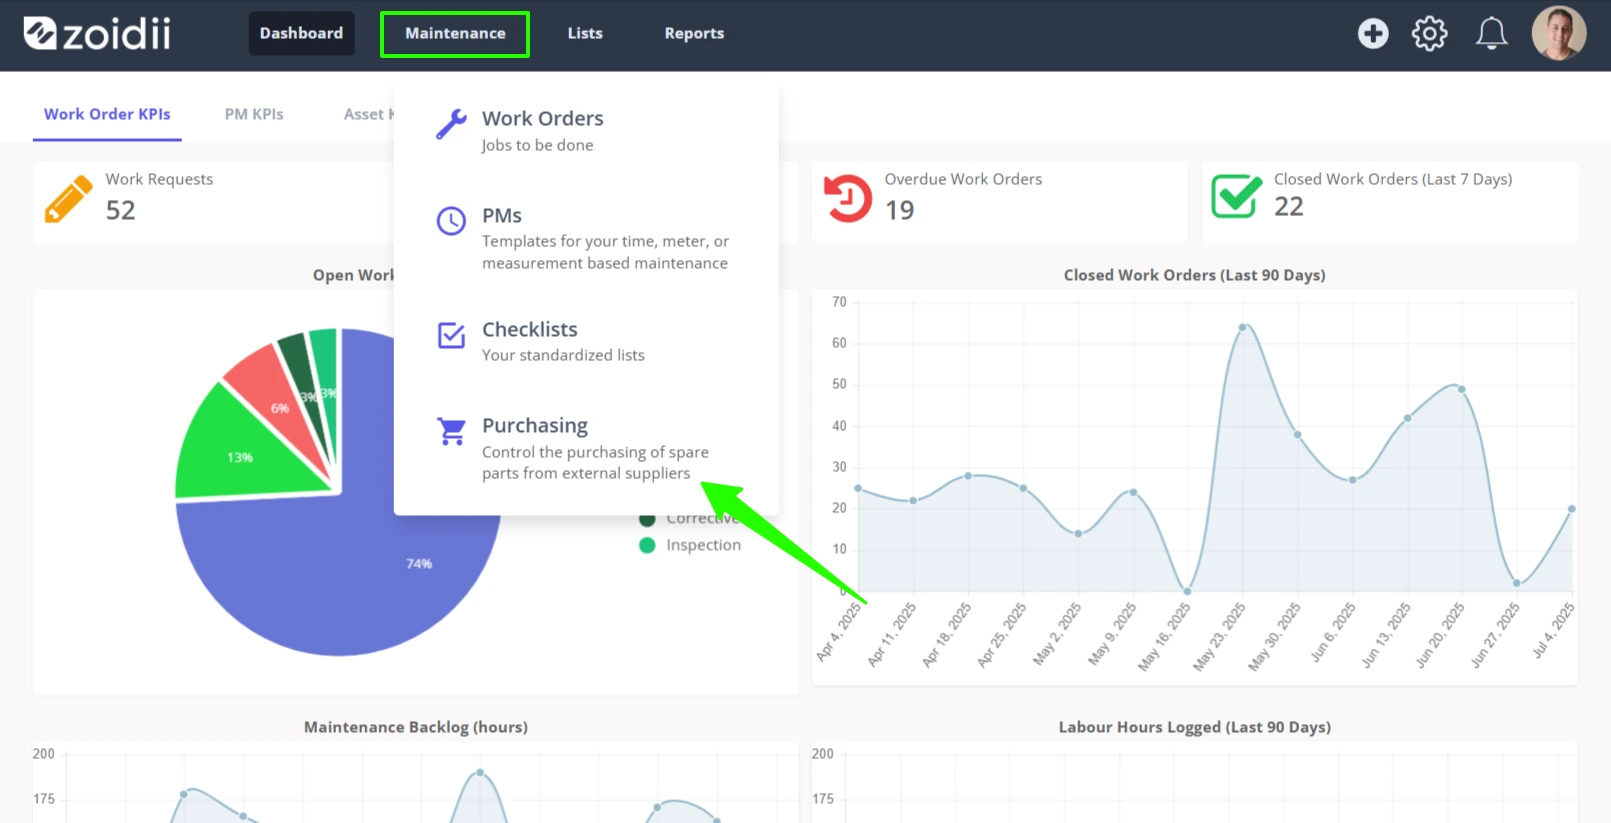Click the Overdue Work Orders history icon
Screen dimensions: 1611x823
point(847,197)
